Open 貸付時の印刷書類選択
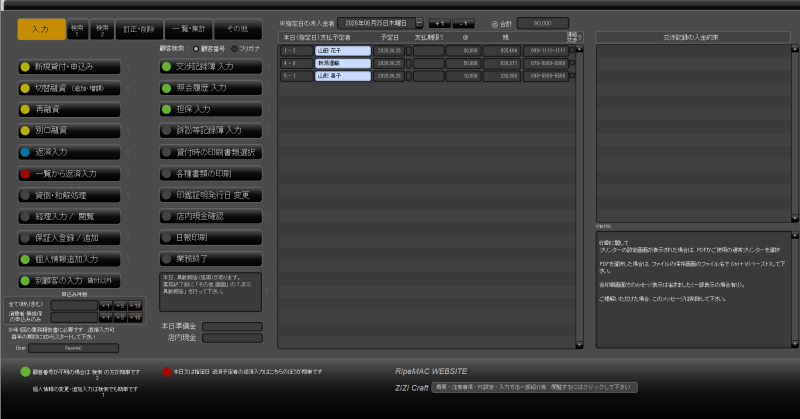800x419 pixels. pos(211,152)
